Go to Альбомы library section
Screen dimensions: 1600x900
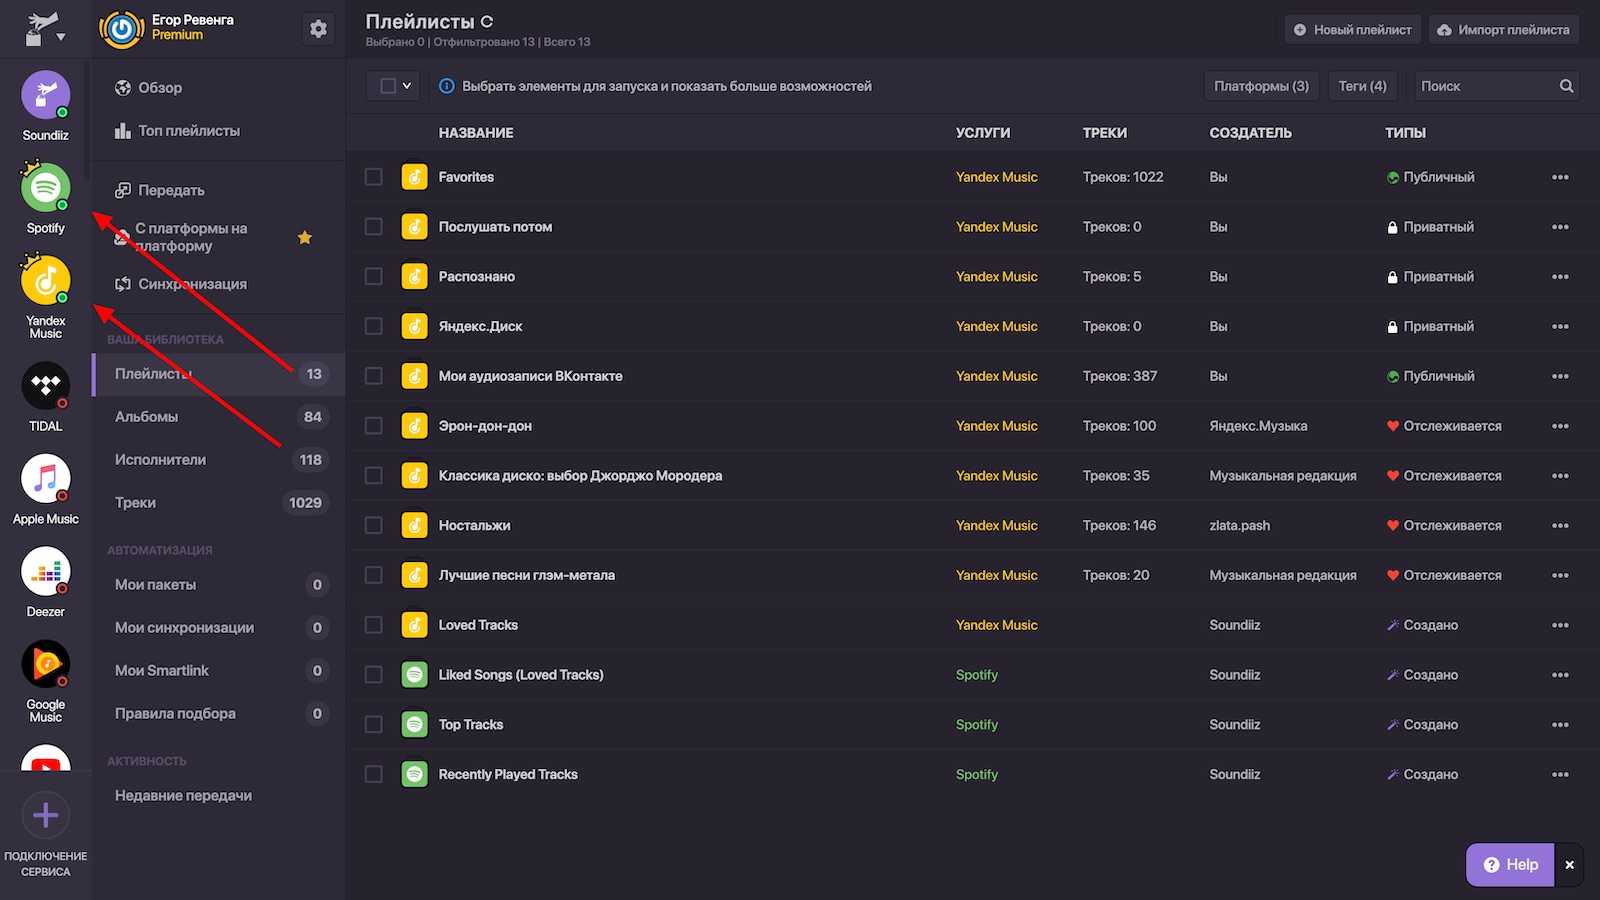[x=218, y=417]
